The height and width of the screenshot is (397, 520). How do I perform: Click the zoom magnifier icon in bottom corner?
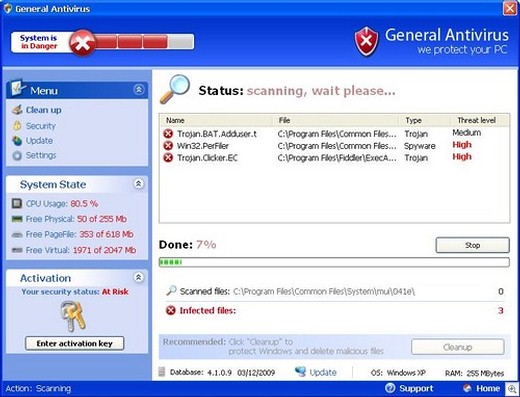pyautogui.click(x=512, y=389)
